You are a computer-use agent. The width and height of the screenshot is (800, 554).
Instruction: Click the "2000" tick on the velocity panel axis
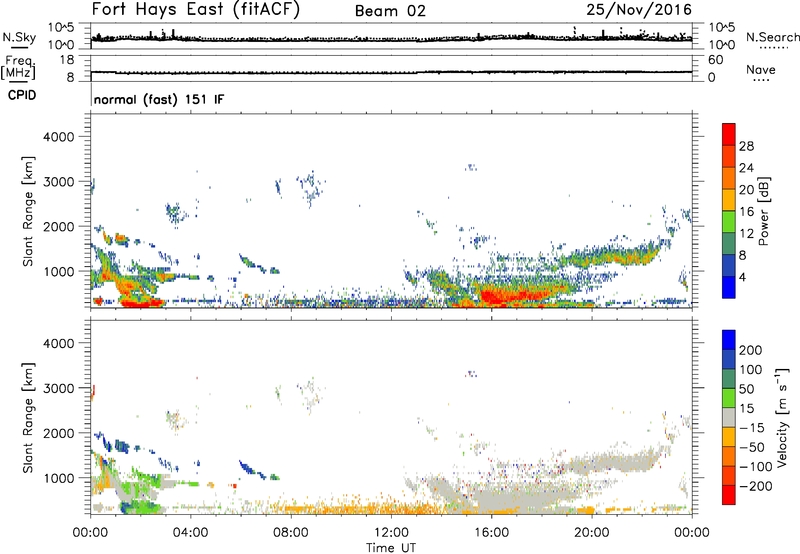pos(58,433)
